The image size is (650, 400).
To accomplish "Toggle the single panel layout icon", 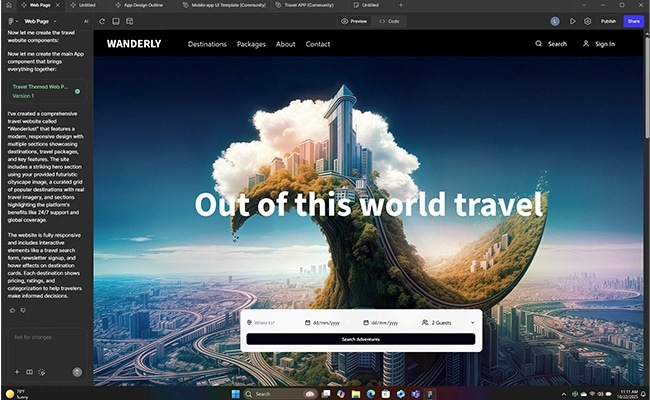I will [116, 21].
